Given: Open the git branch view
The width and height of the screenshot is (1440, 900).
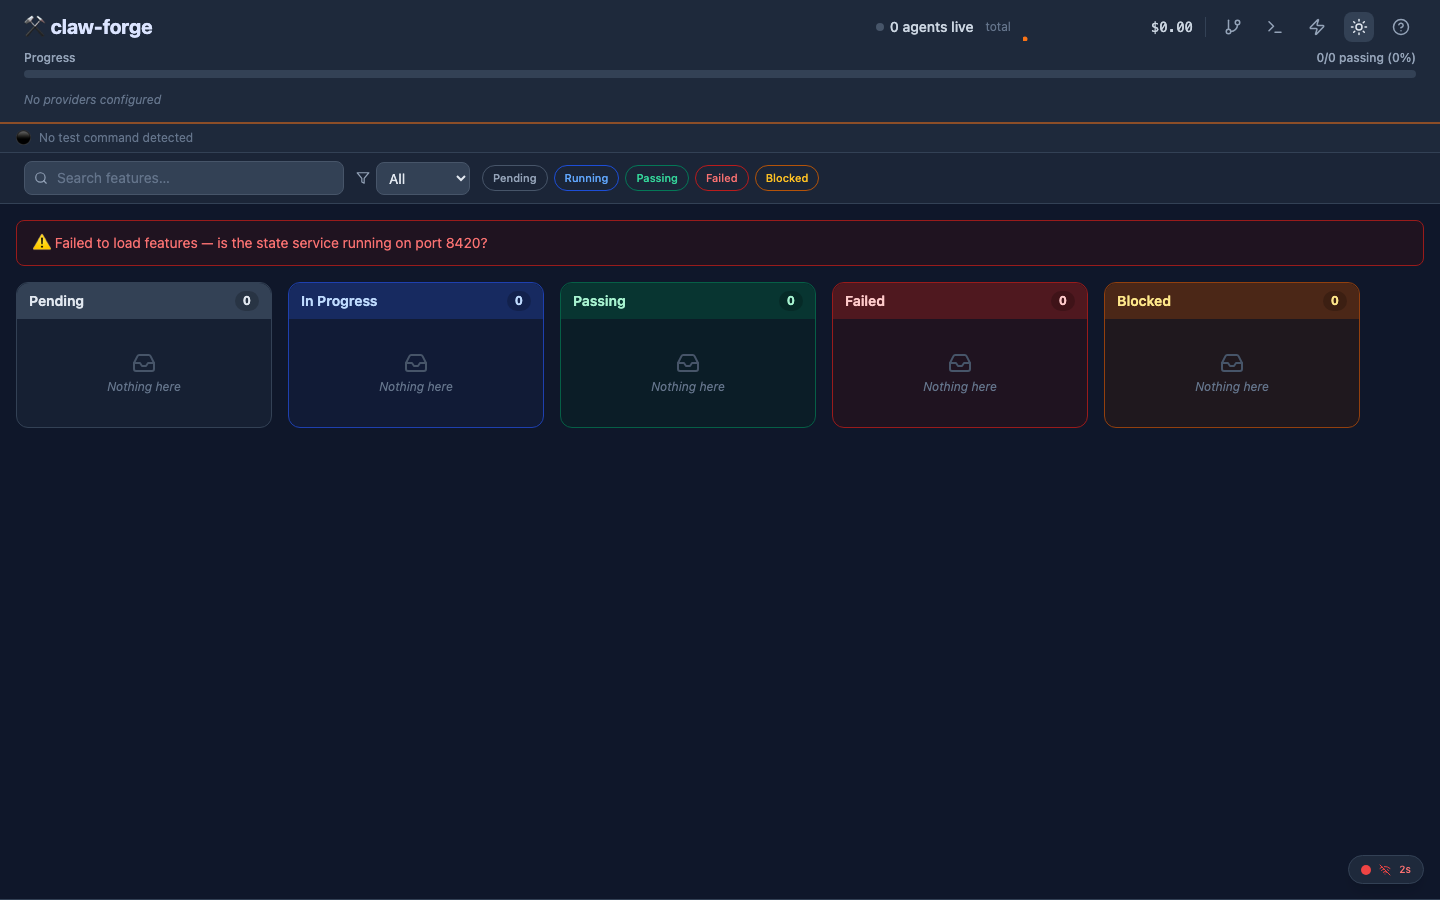Looking at the screenshot, I should [x=1233, y=27].
